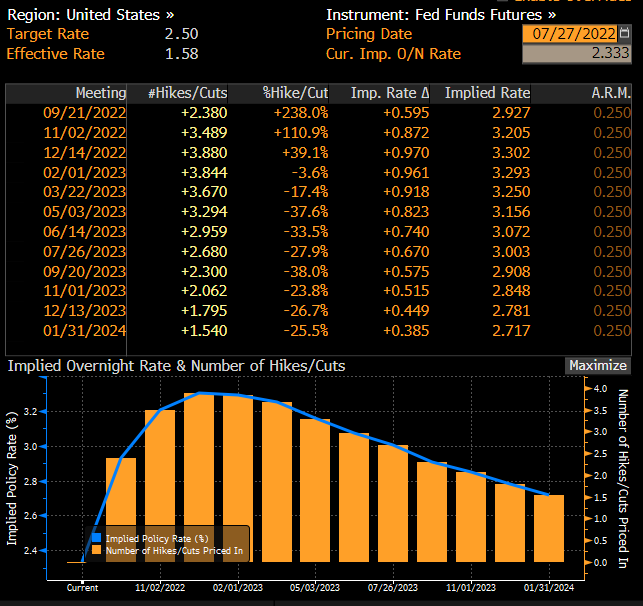Expand the Instrument: Fed Funds Futures selector
The height and width of the screenshot is (606, 643).
pyautogui.click(x=441, y=15)
